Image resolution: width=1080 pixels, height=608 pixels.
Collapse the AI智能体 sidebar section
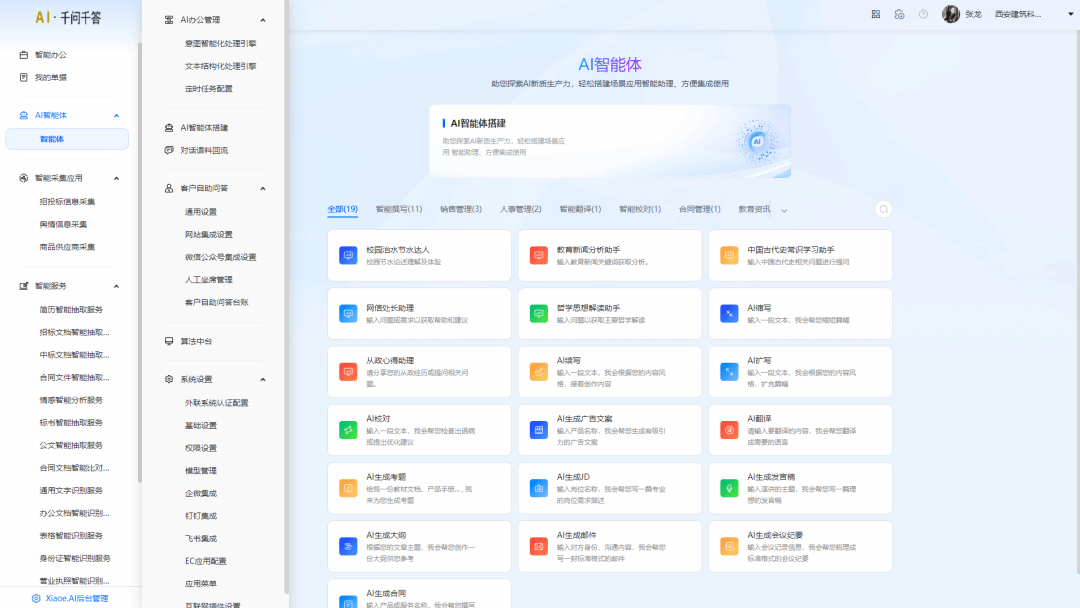116,116
